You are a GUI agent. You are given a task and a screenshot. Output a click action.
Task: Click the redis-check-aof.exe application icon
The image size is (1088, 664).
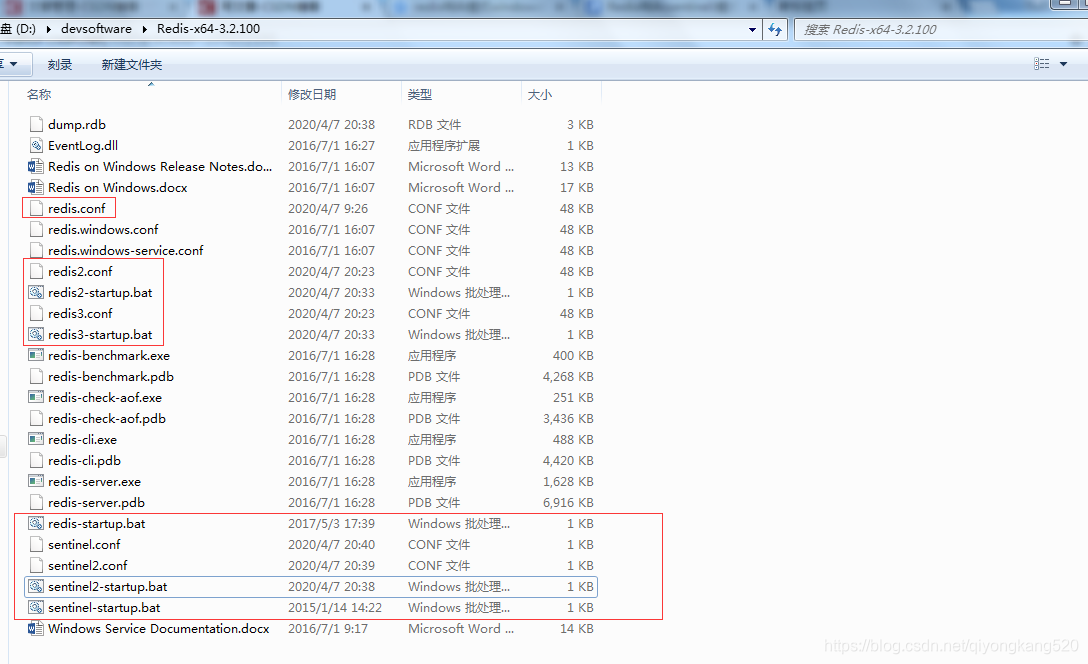click(x=35, y=398)
